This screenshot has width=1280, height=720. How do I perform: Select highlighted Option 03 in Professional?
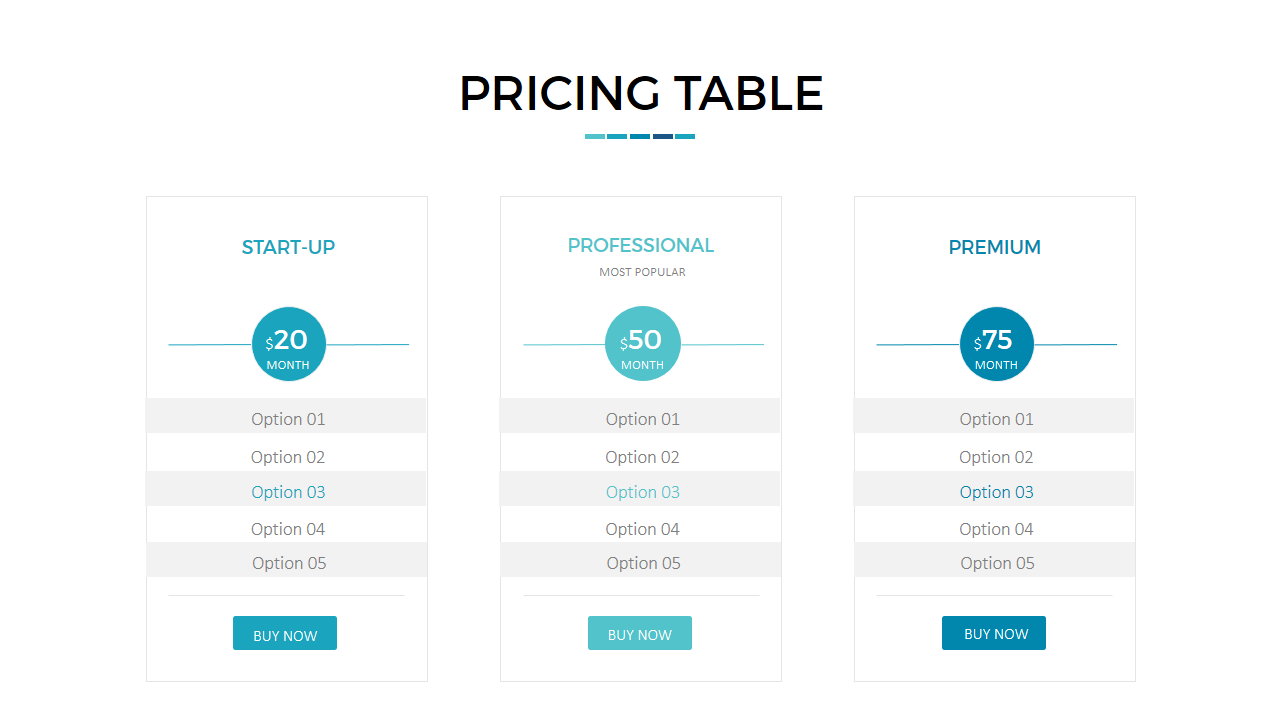(642, 492)
